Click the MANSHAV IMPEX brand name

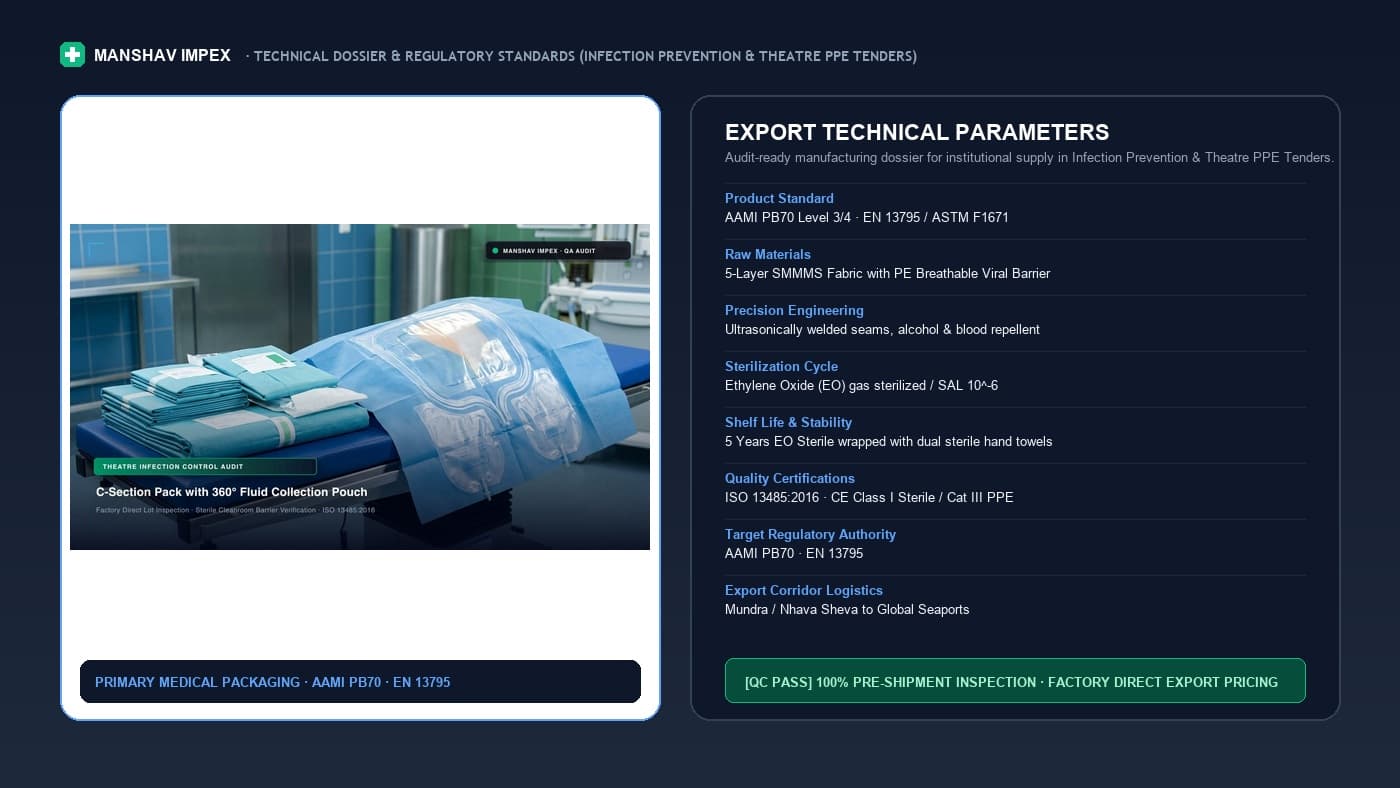162,56
